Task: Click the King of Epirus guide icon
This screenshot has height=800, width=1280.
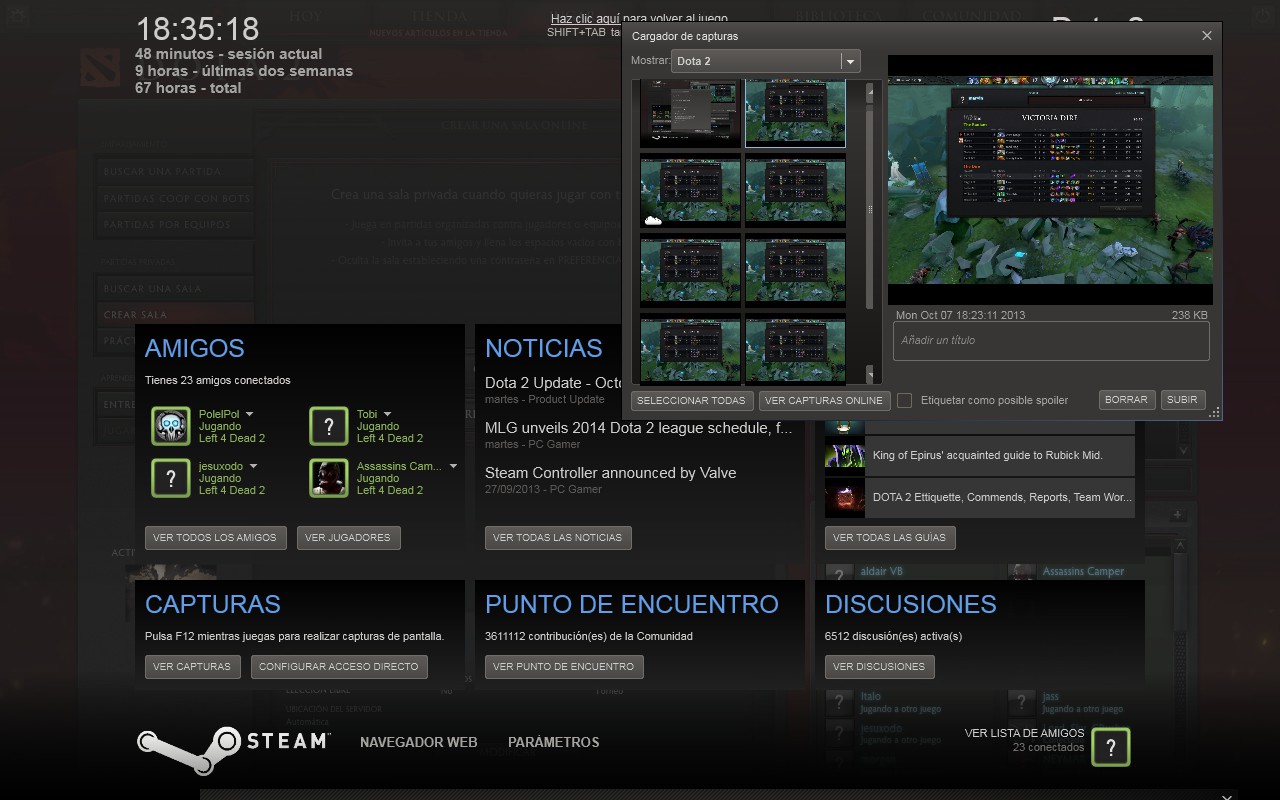Action: pyautogui.click(x=844, y=455)
